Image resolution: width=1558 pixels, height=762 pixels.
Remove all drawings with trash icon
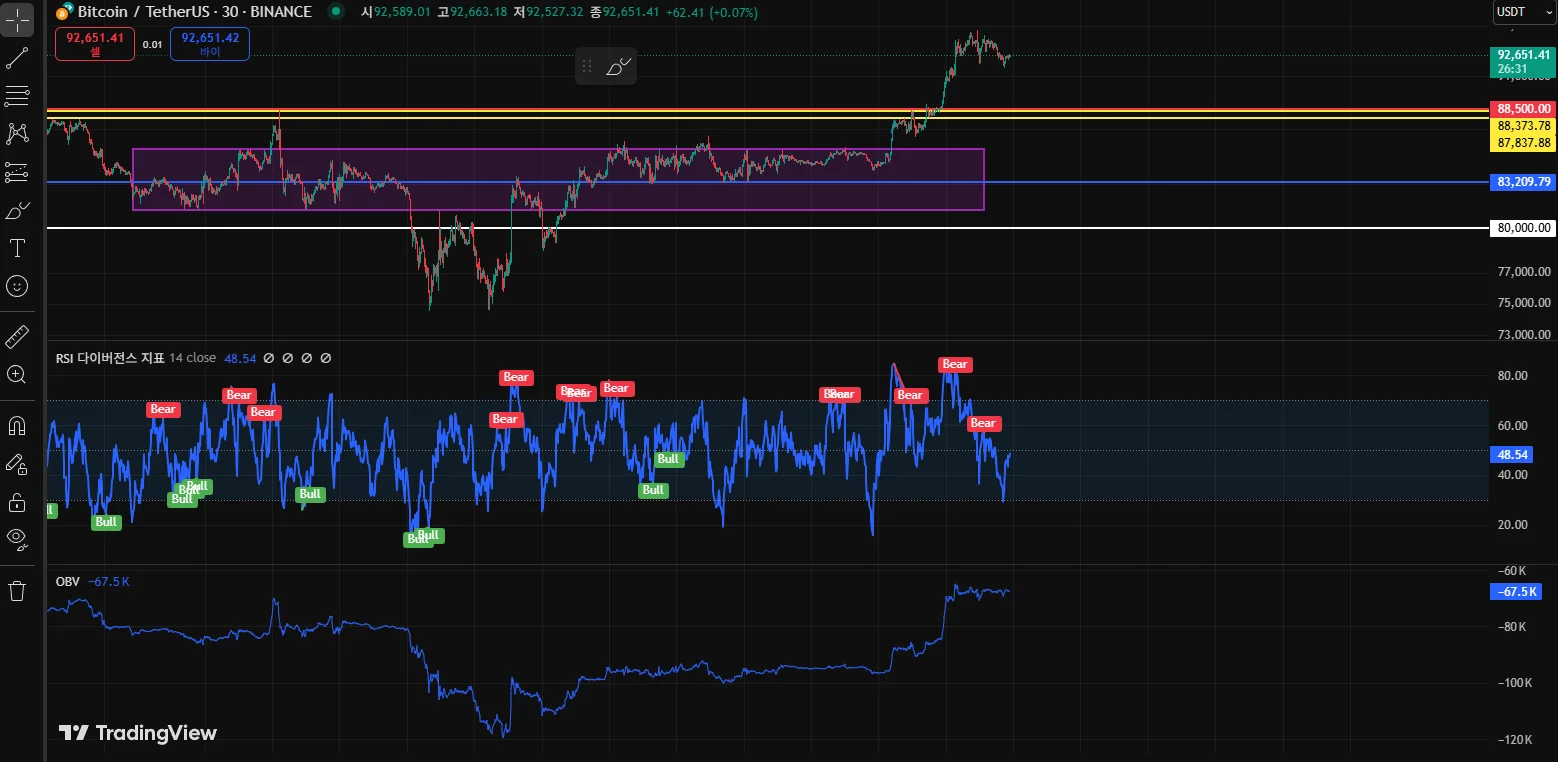(17, 590)
